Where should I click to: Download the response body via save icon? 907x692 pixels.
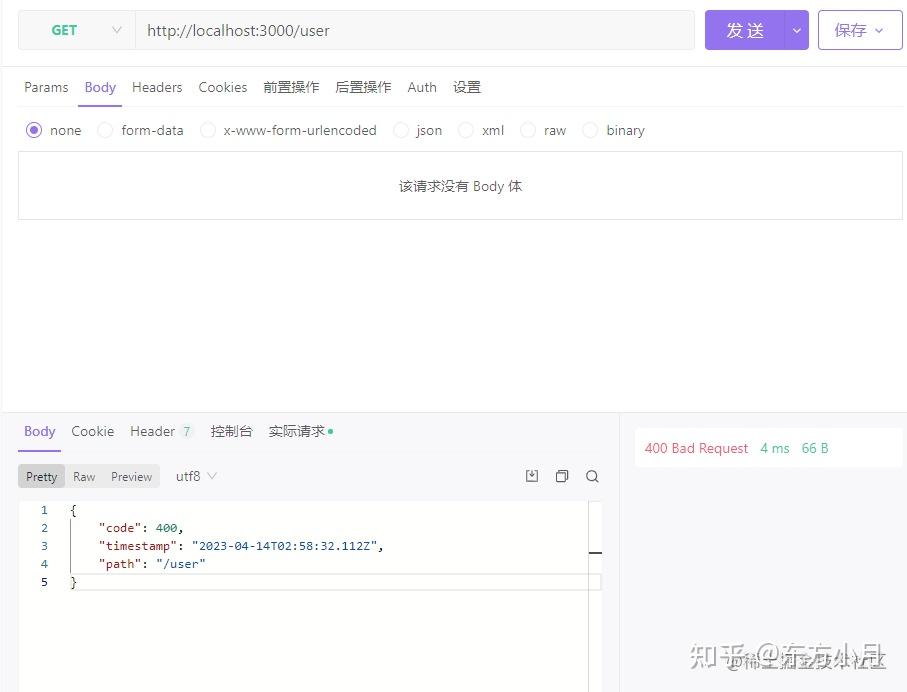532,476
